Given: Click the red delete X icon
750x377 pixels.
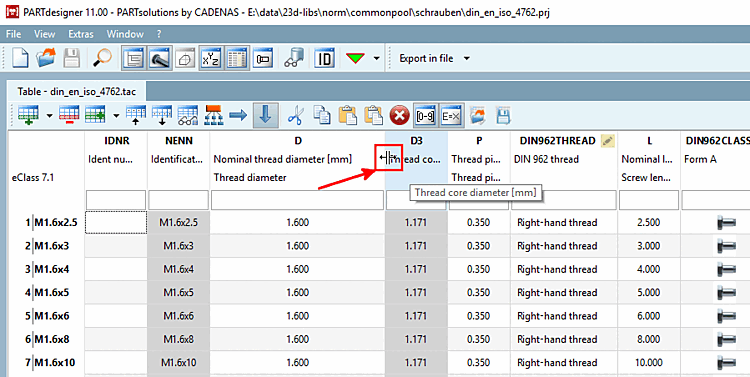Looking at the screenshot, I should [399, 116].
